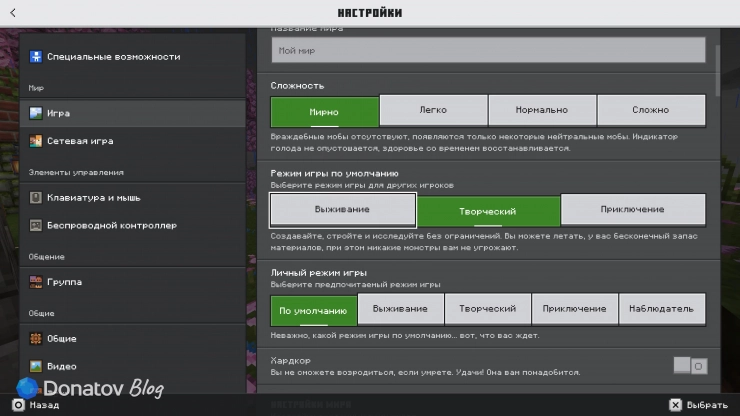Set difficulty to Мирно

coord(325,111)
